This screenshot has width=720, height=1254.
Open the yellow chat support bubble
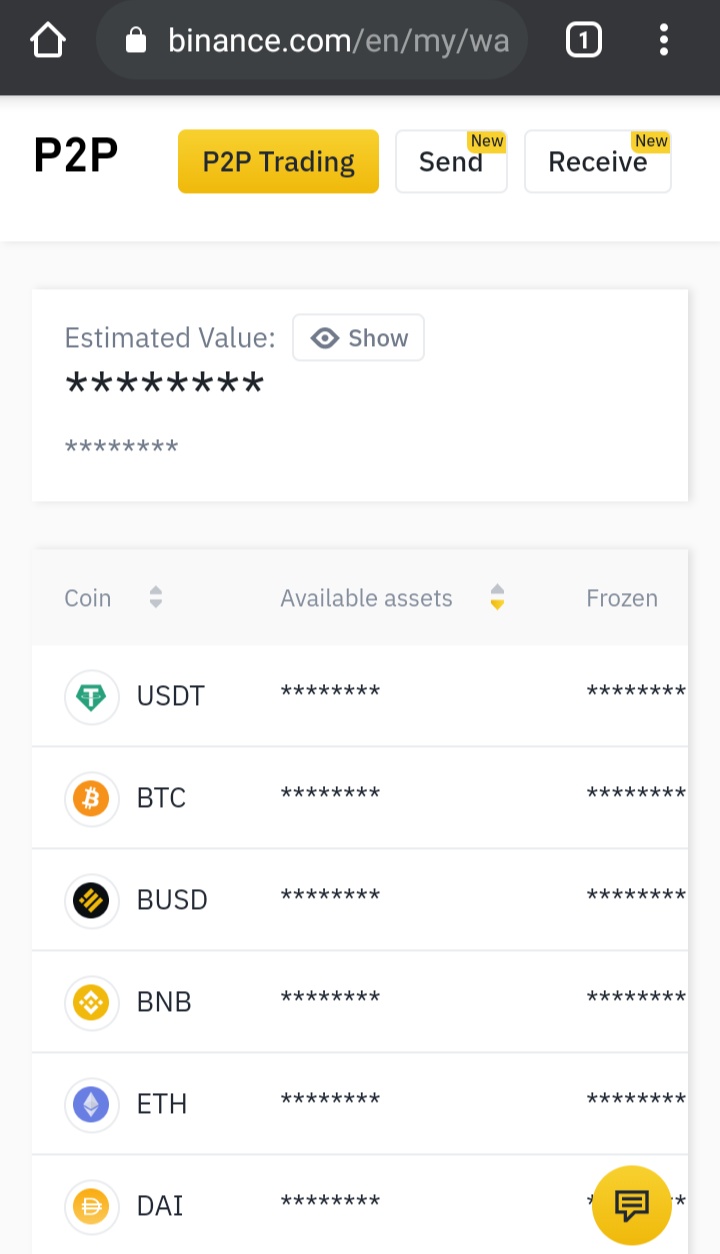tap(631, 1205)
